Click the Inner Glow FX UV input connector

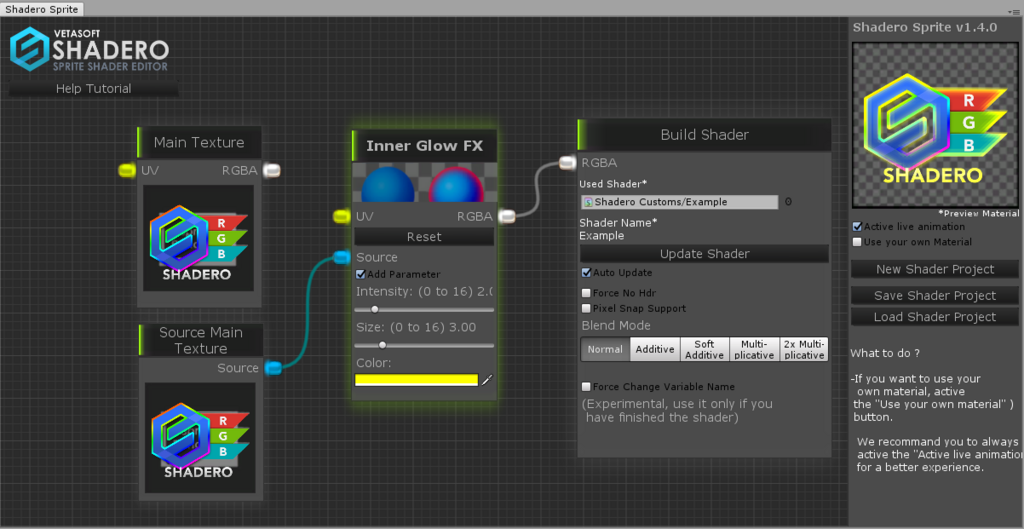[x=342, y=216]
